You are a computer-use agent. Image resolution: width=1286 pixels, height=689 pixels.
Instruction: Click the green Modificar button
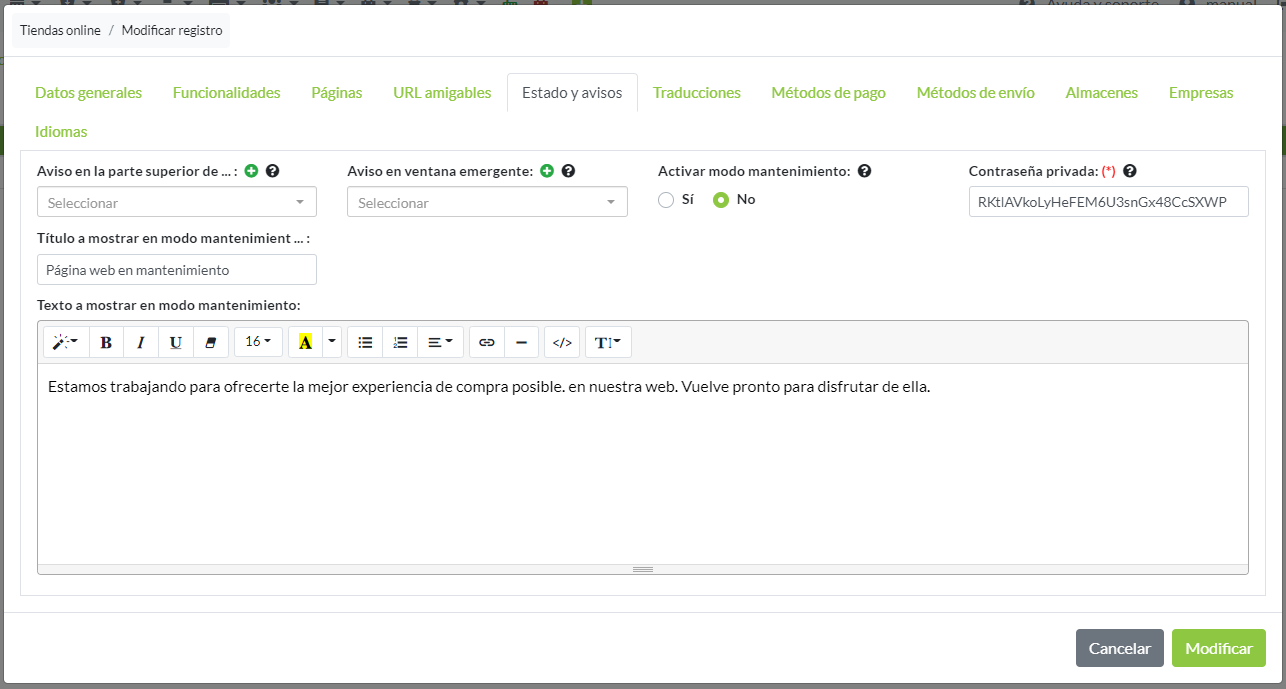(x=1218, y=648)
